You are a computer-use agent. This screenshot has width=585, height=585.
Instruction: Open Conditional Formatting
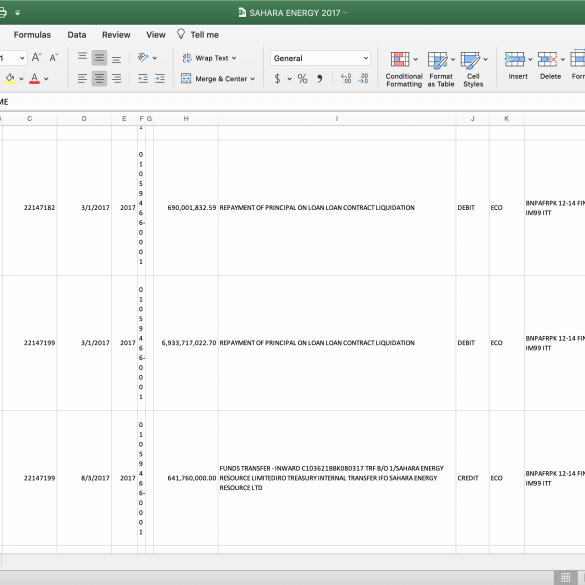404,70
